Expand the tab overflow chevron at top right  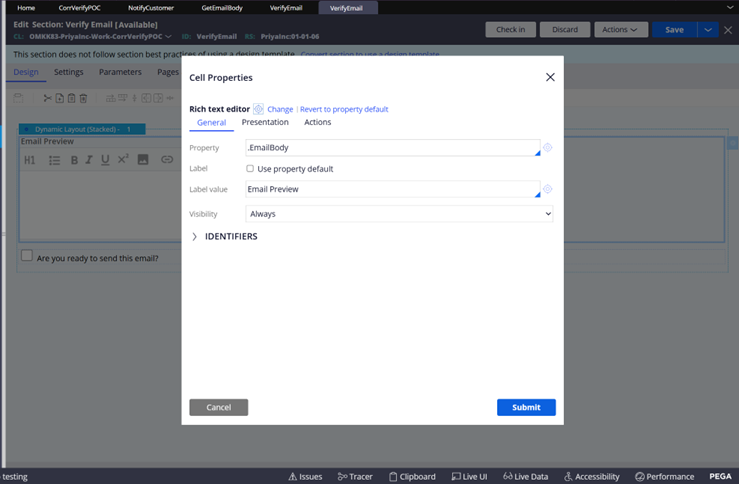[x=730, y=8]
